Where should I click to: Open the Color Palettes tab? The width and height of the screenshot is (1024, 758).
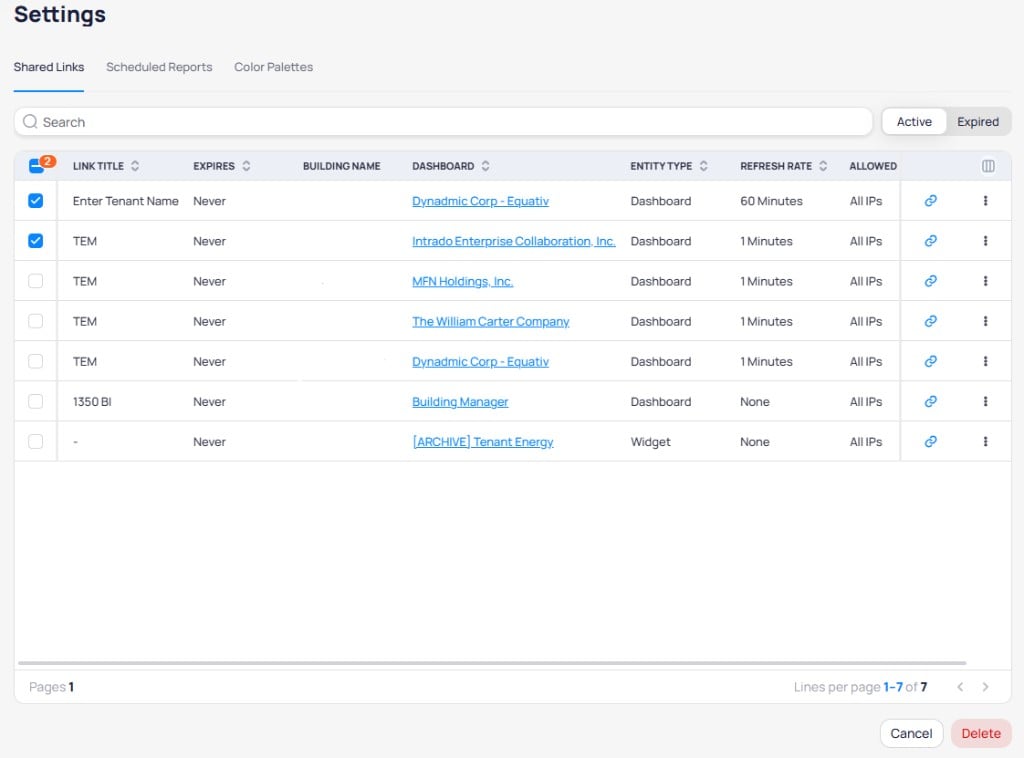[274, 67]
